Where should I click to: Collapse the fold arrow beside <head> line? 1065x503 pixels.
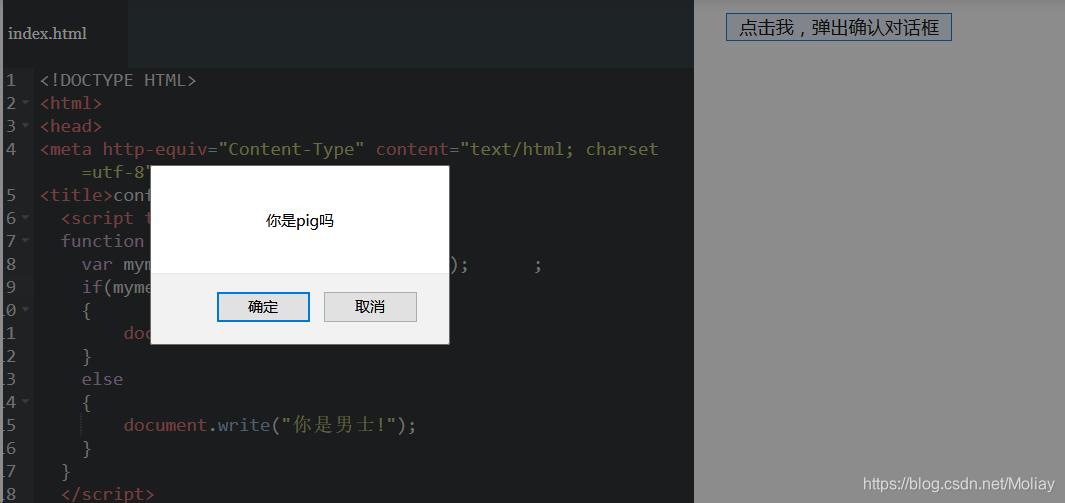(25, 126)
